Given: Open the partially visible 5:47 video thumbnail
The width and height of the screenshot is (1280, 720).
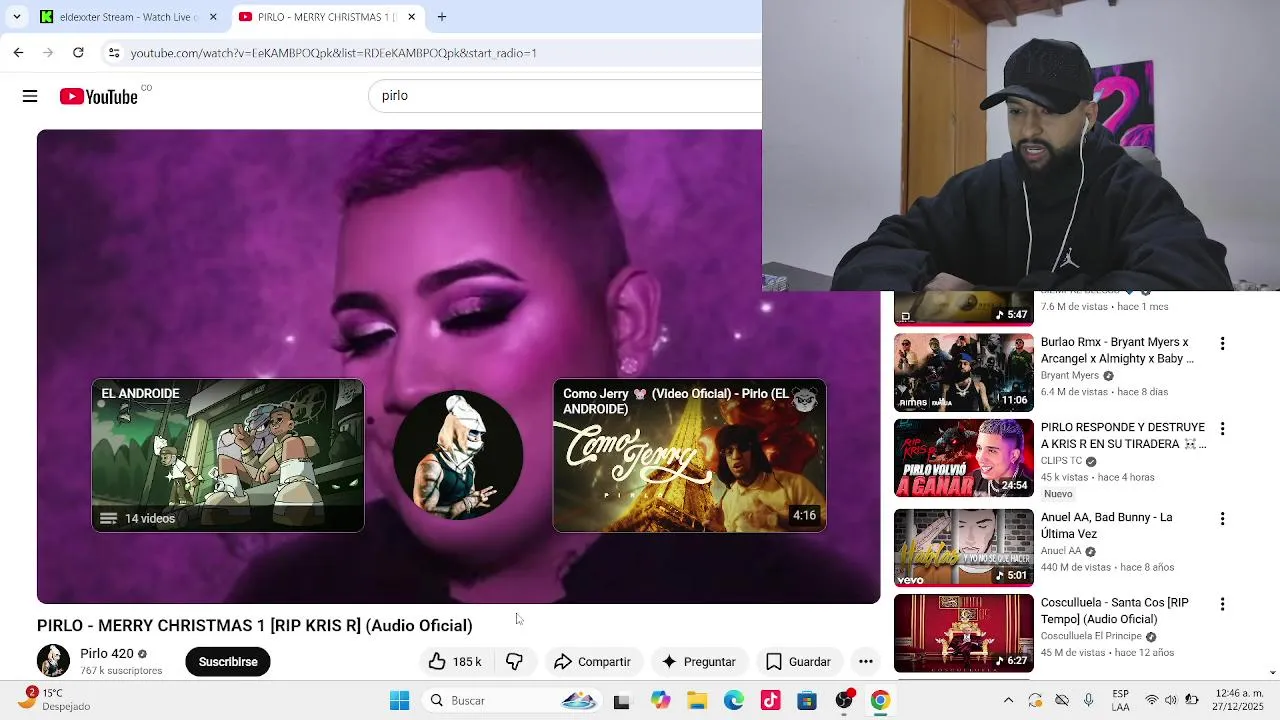Looking at the screenshot, I should (964, 308).
